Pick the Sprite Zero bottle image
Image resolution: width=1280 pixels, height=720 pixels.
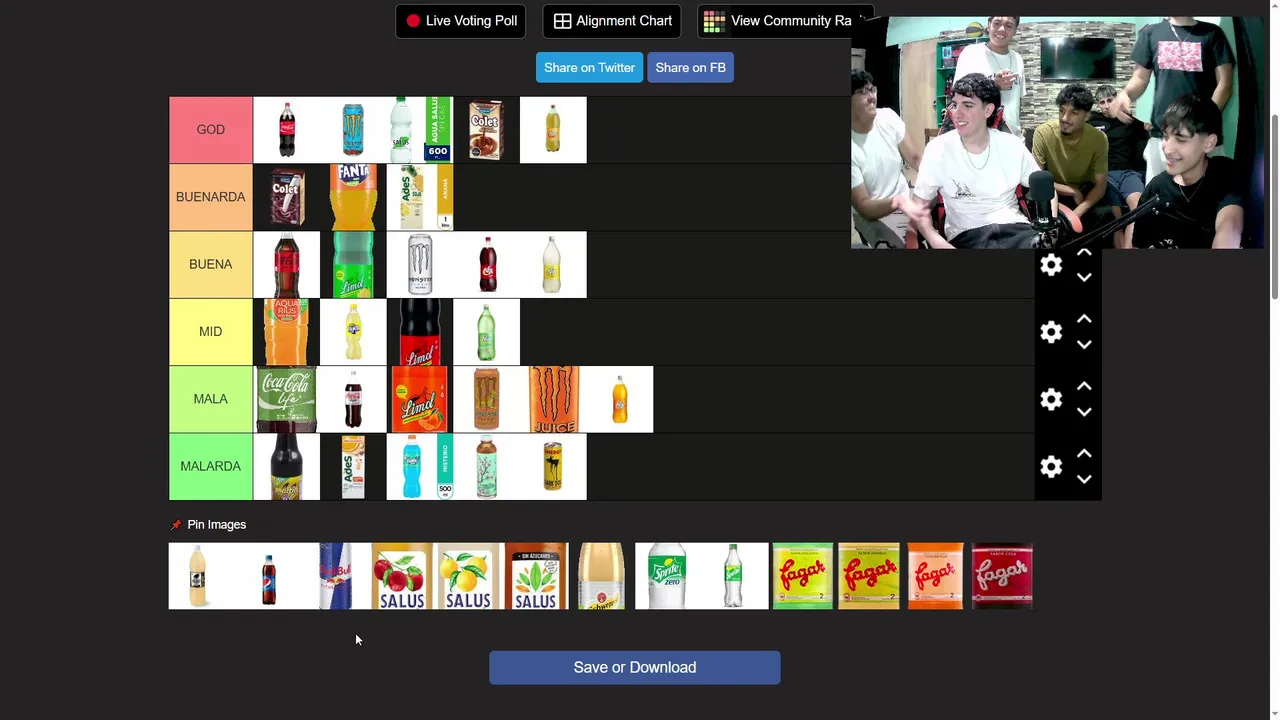[667, 576]
